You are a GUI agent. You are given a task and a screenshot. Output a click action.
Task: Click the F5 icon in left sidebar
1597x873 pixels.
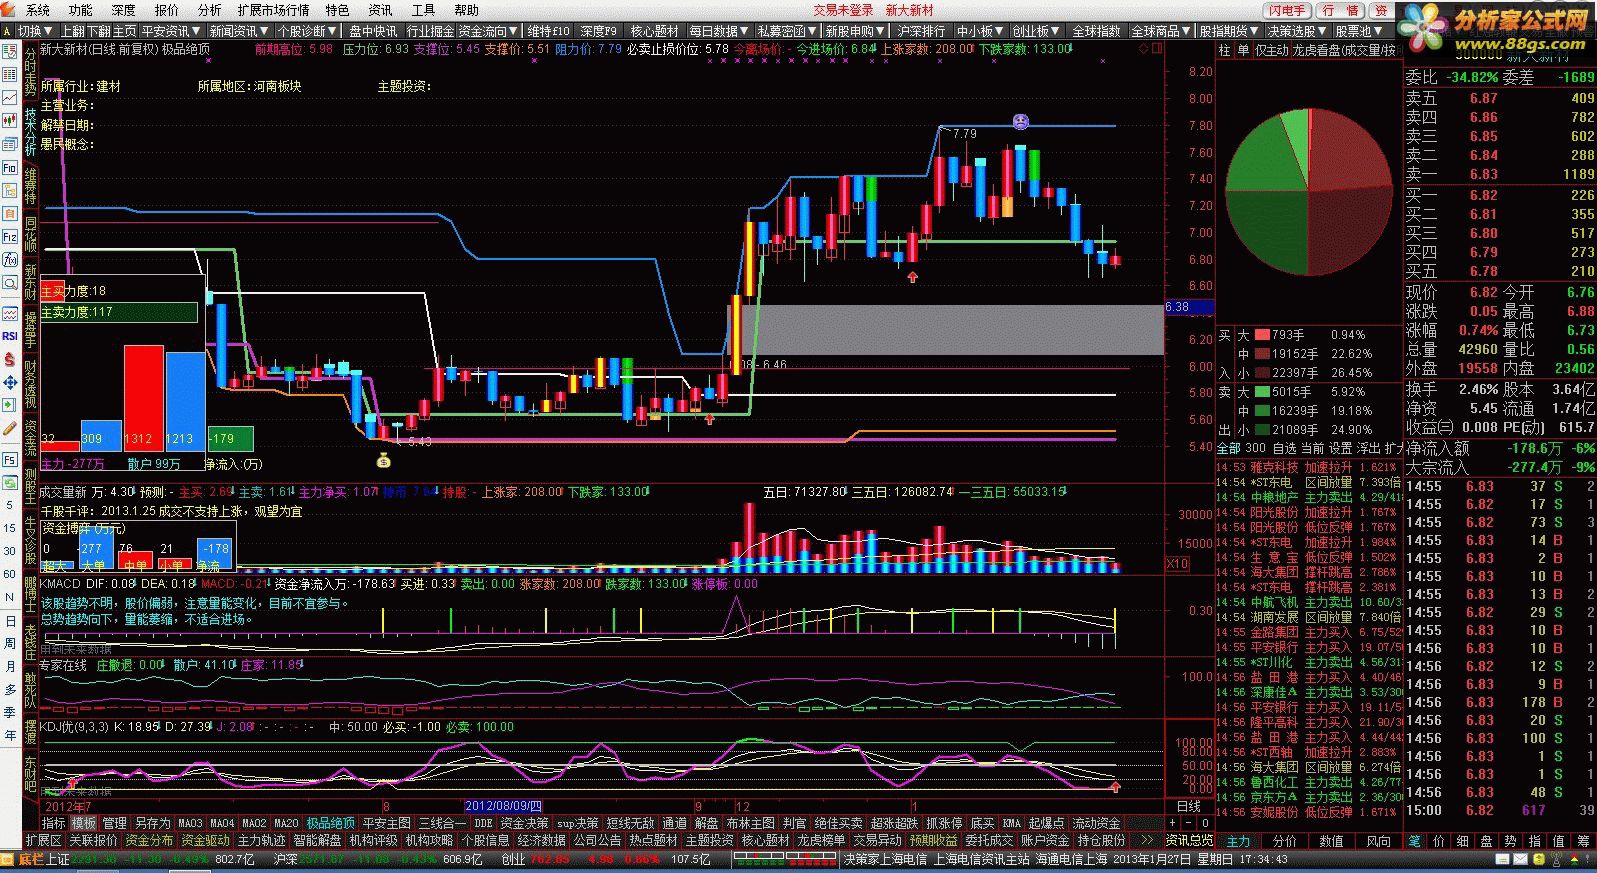tap(10, 460)
